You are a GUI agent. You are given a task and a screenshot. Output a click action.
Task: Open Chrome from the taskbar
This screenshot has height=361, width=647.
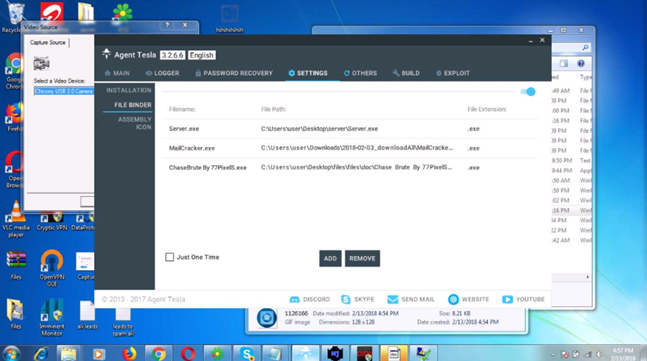158,354
